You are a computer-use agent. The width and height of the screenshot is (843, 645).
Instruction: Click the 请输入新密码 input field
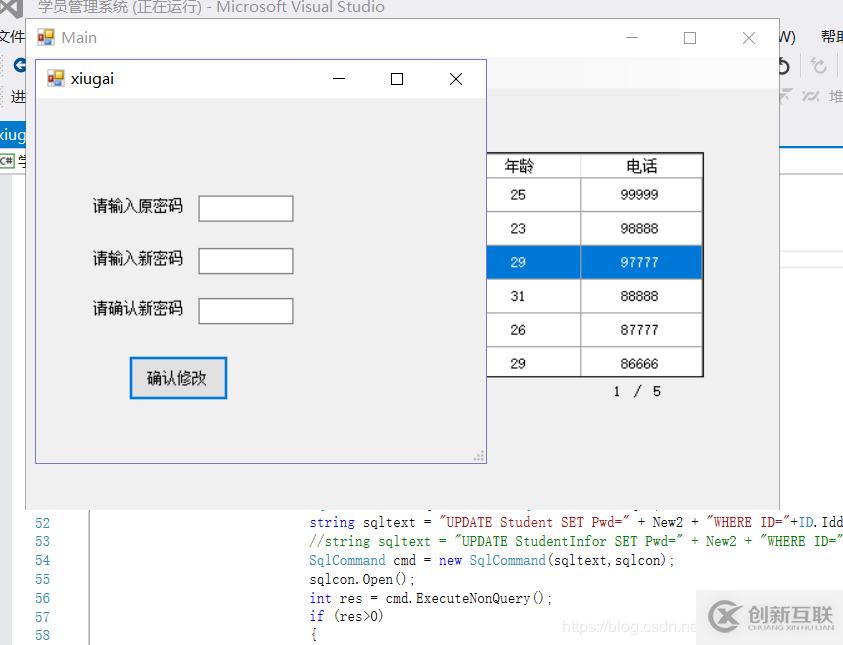pos(244,260)
